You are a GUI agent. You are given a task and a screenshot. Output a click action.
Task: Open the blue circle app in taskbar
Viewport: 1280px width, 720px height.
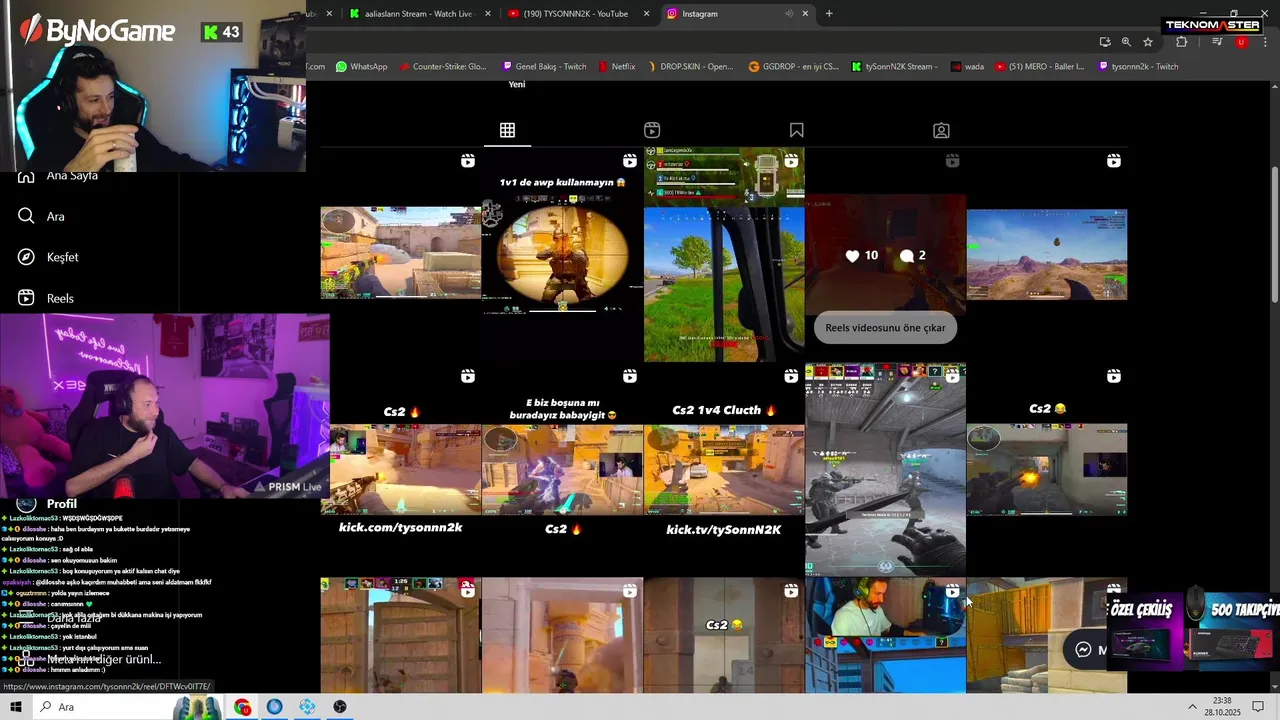click(275, 707)
